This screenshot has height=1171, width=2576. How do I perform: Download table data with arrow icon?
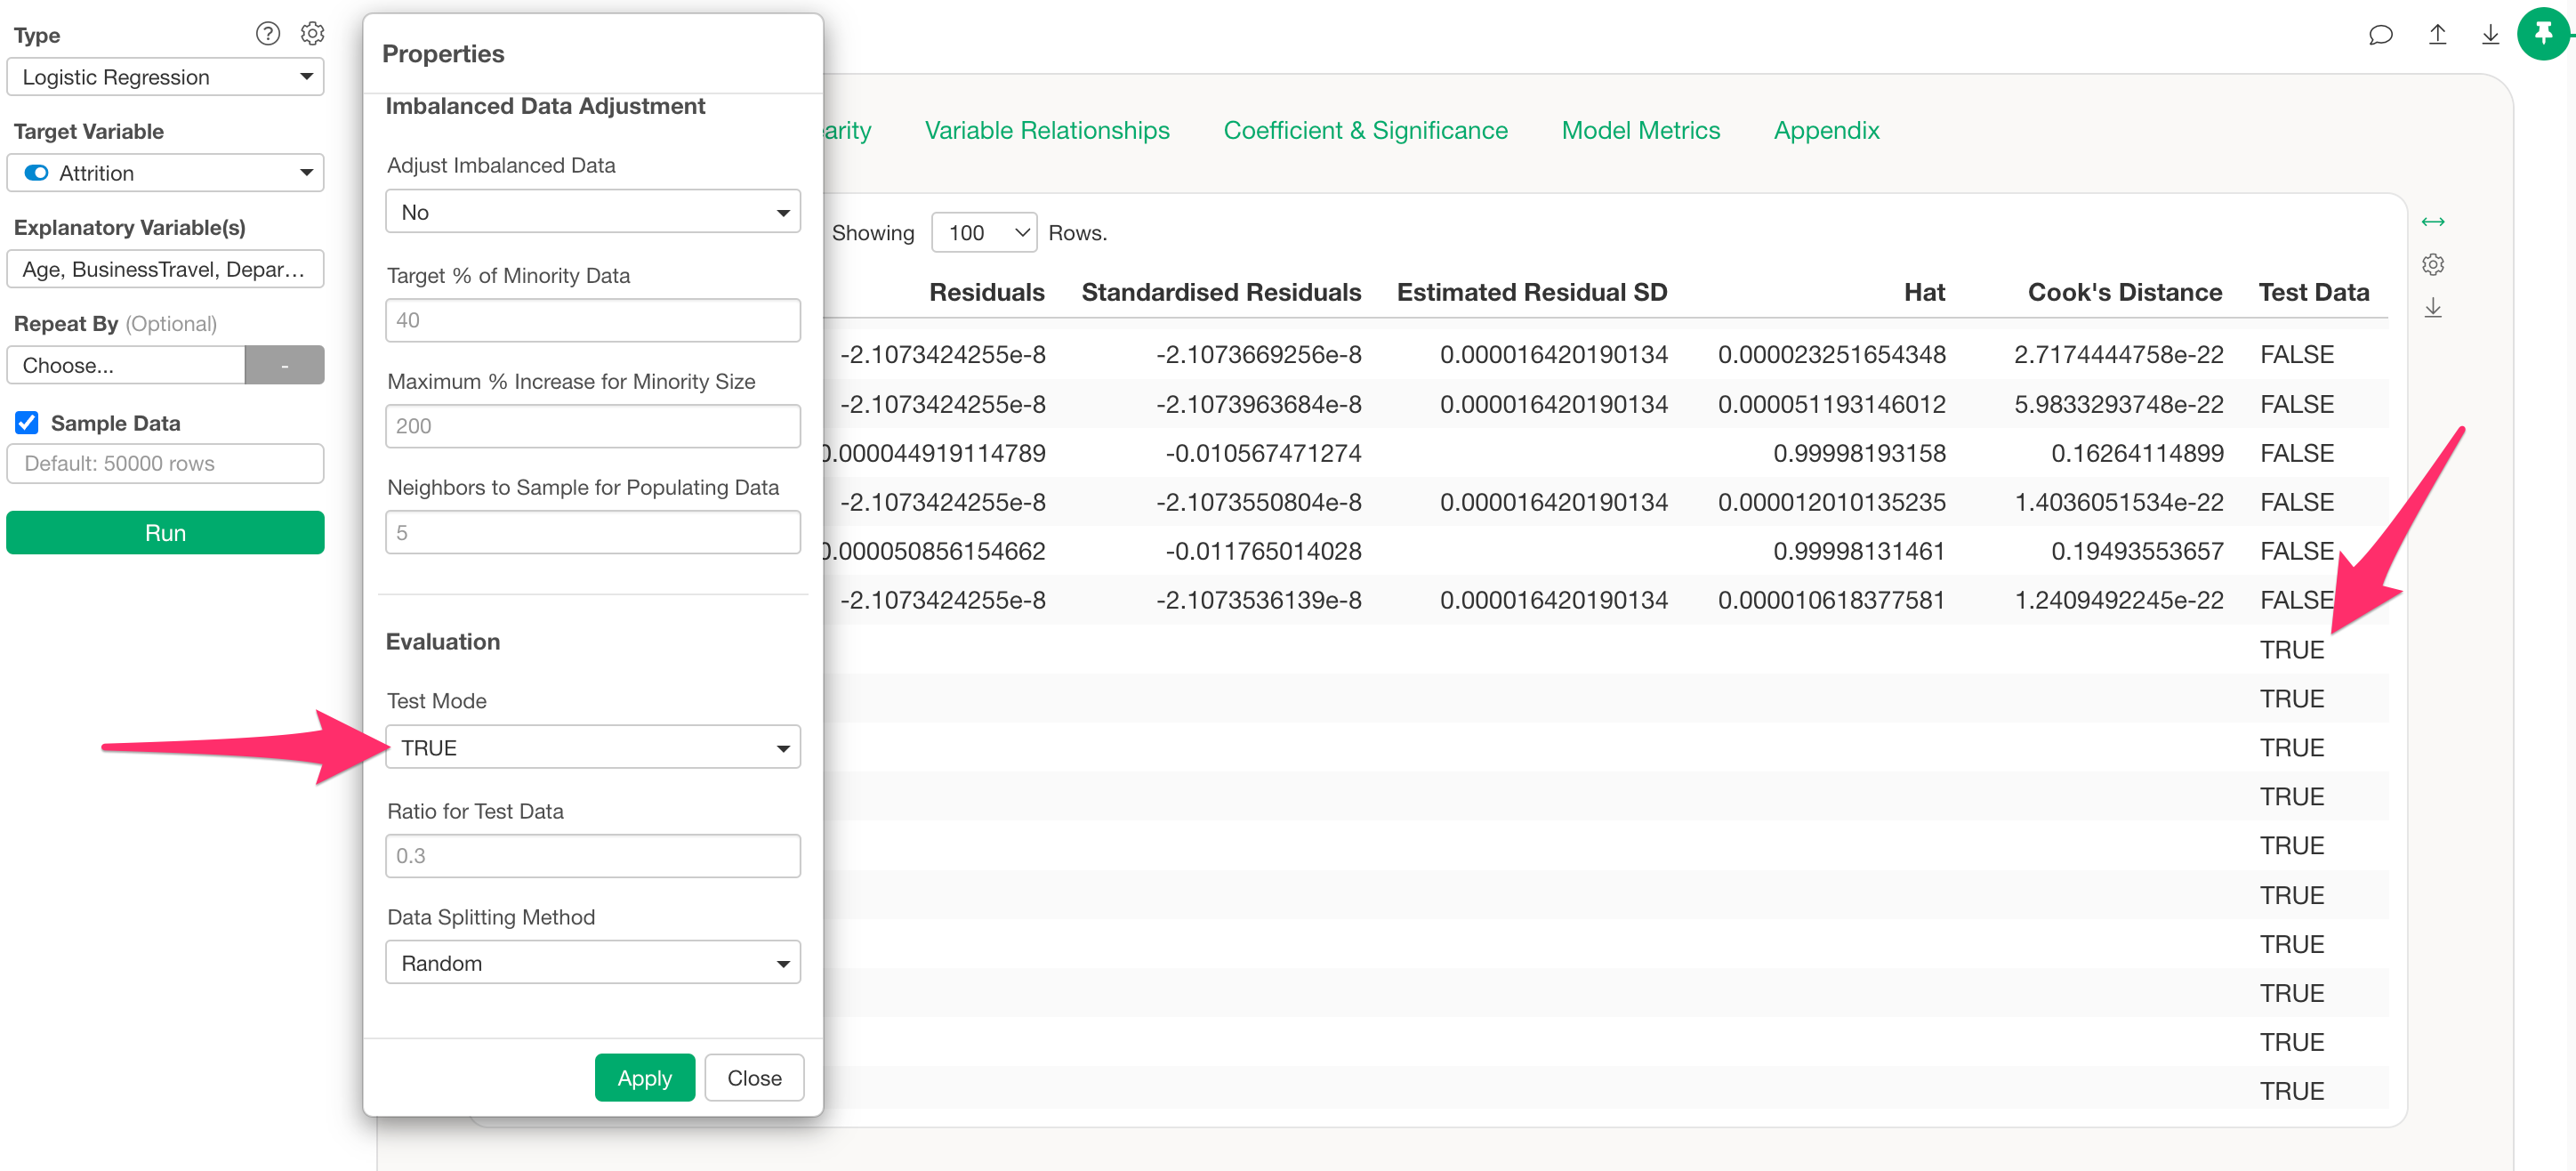[2432, 308]
